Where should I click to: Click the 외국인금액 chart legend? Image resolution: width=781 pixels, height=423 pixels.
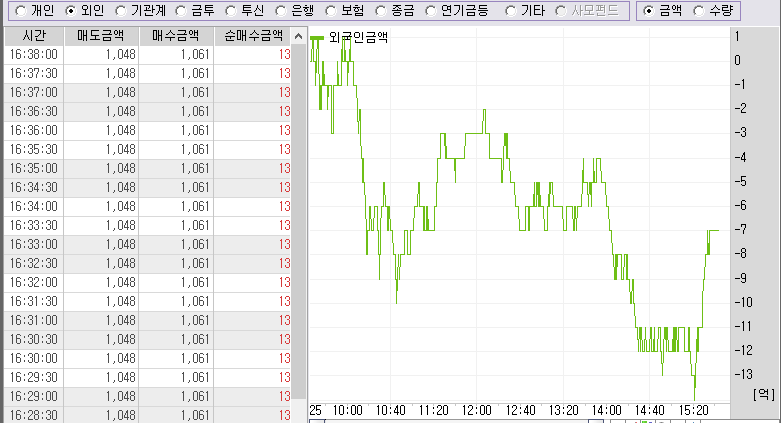[349, 37]
